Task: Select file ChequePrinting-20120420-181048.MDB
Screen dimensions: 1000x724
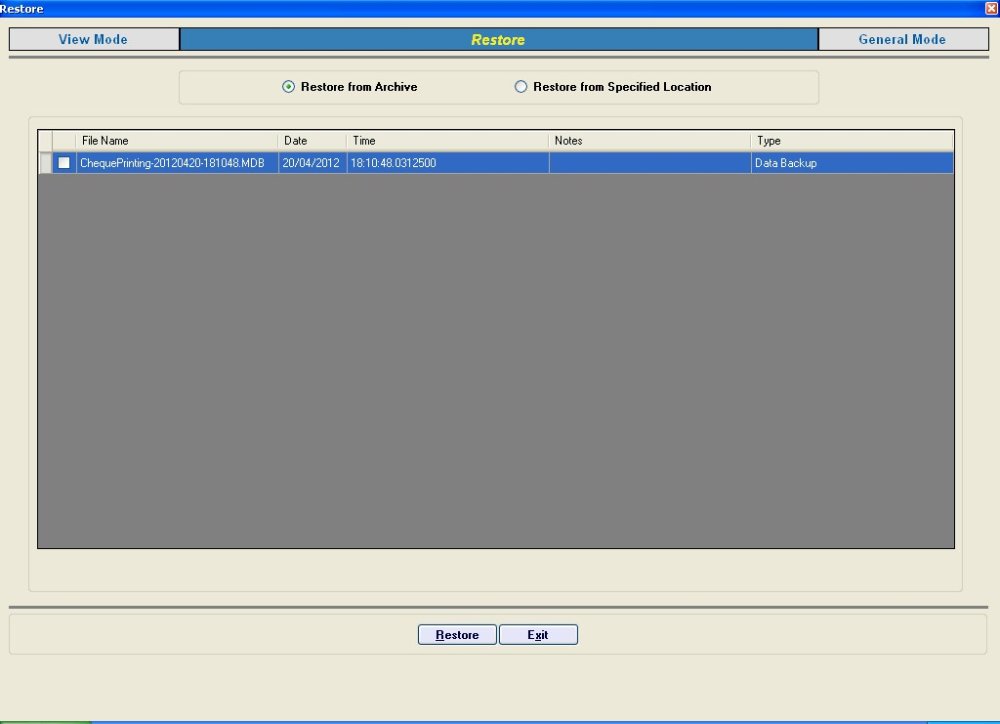Action: (177, 163)
